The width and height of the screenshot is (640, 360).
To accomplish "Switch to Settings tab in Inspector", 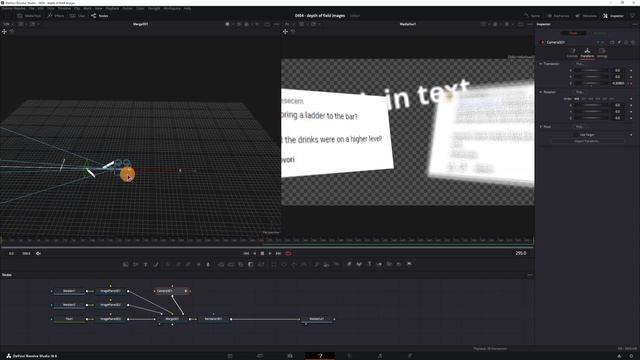I will pyautogui.click(x=602, y=53).
